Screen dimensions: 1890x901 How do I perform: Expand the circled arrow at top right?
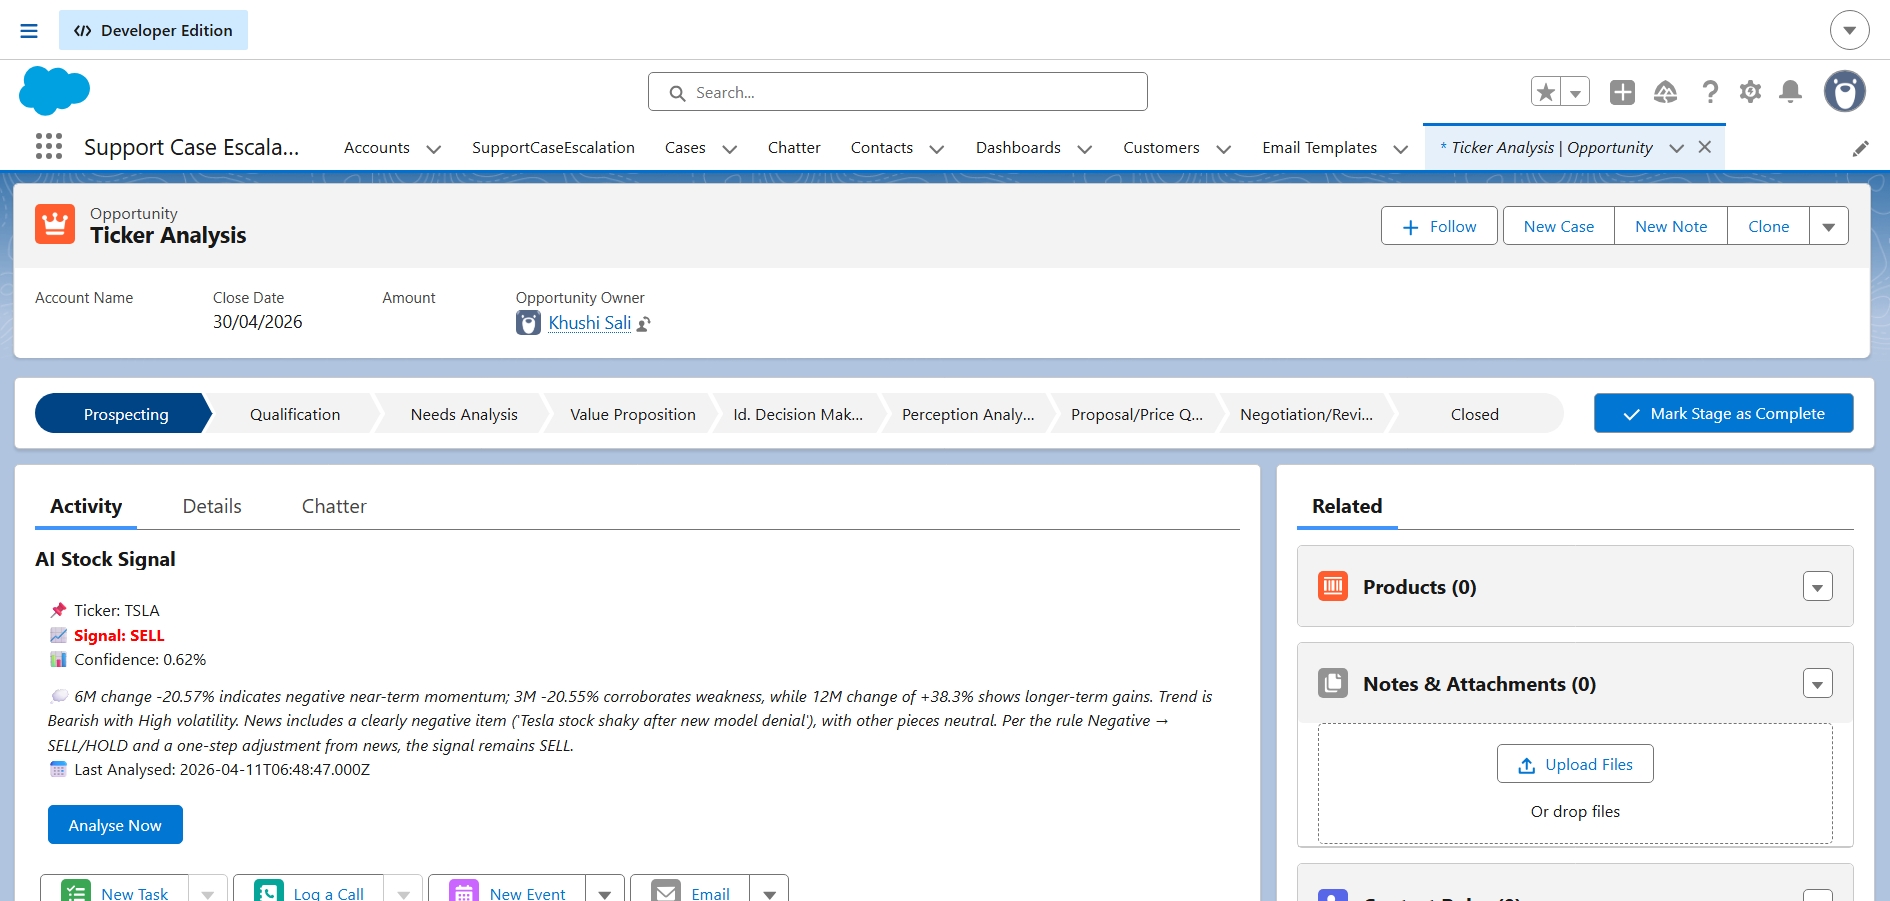coord(1849,30)
